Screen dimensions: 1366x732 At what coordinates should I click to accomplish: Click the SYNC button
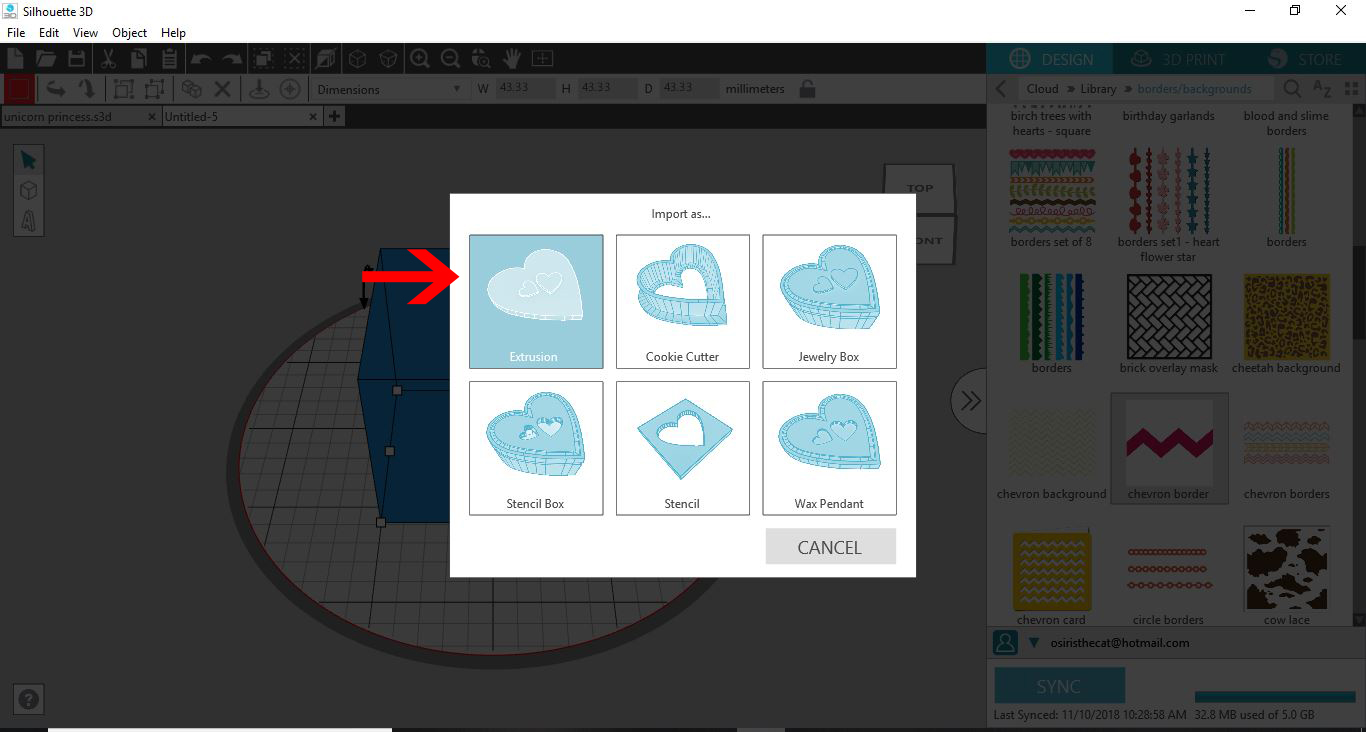click(1059, 686)
